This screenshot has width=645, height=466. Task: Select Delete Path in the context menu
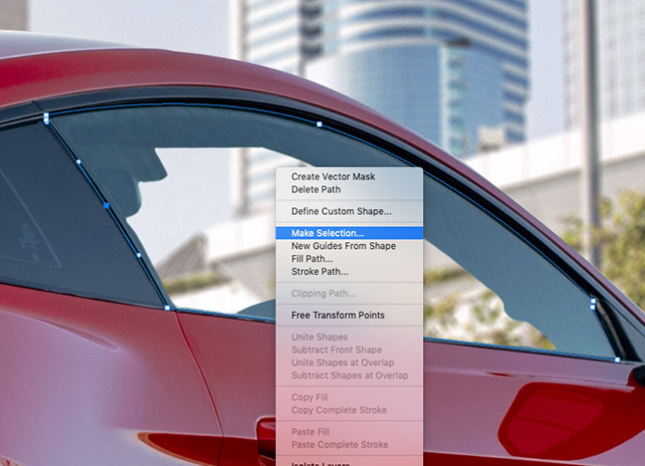349,190
